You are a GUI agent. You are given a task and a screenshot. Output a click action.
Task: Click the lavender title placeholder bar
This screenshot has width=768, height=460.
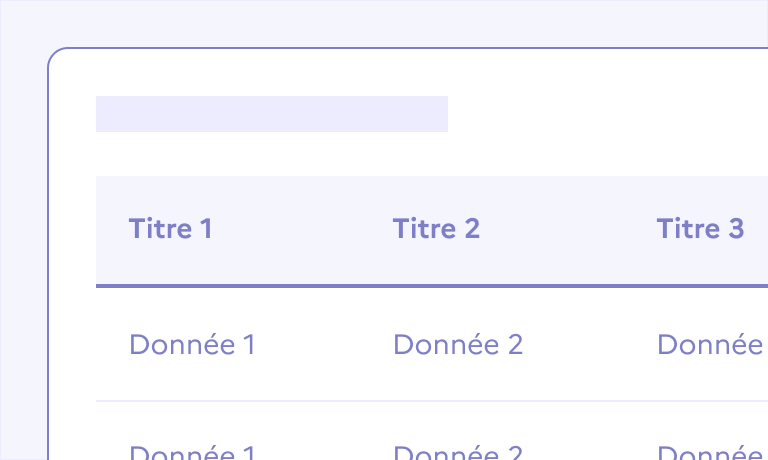271,114
